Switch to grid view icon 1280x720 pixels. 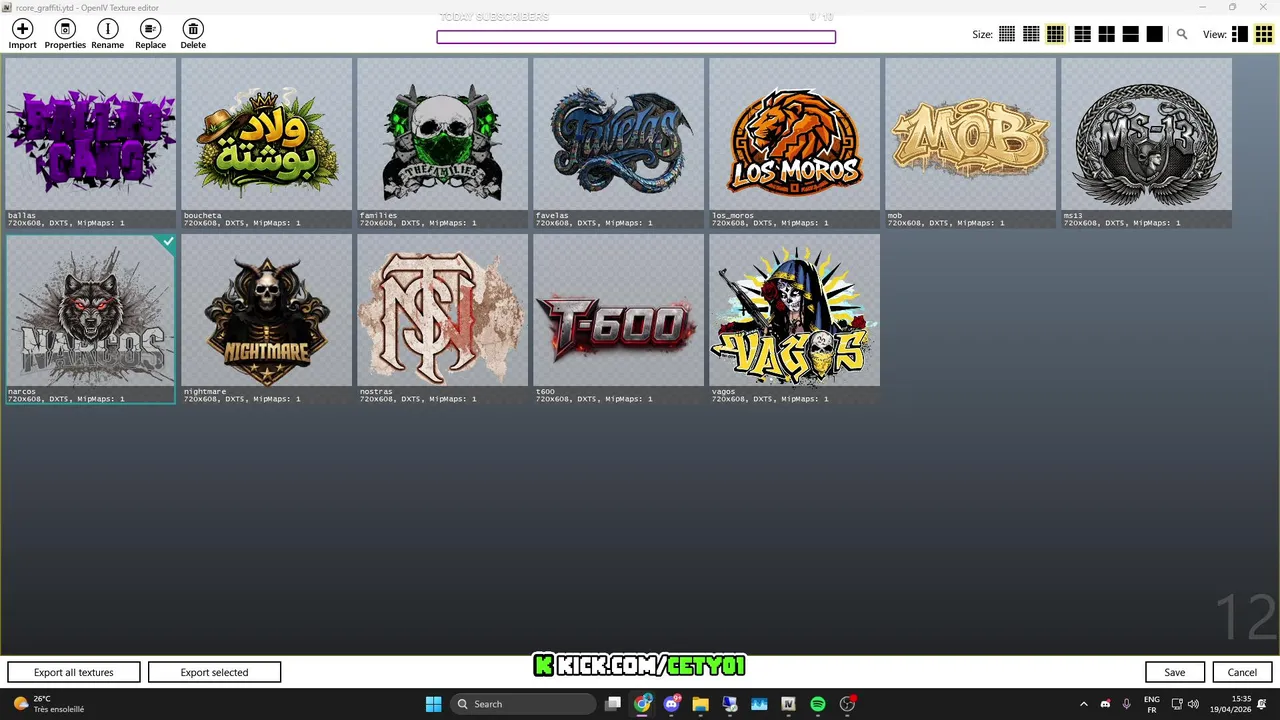1264,34
